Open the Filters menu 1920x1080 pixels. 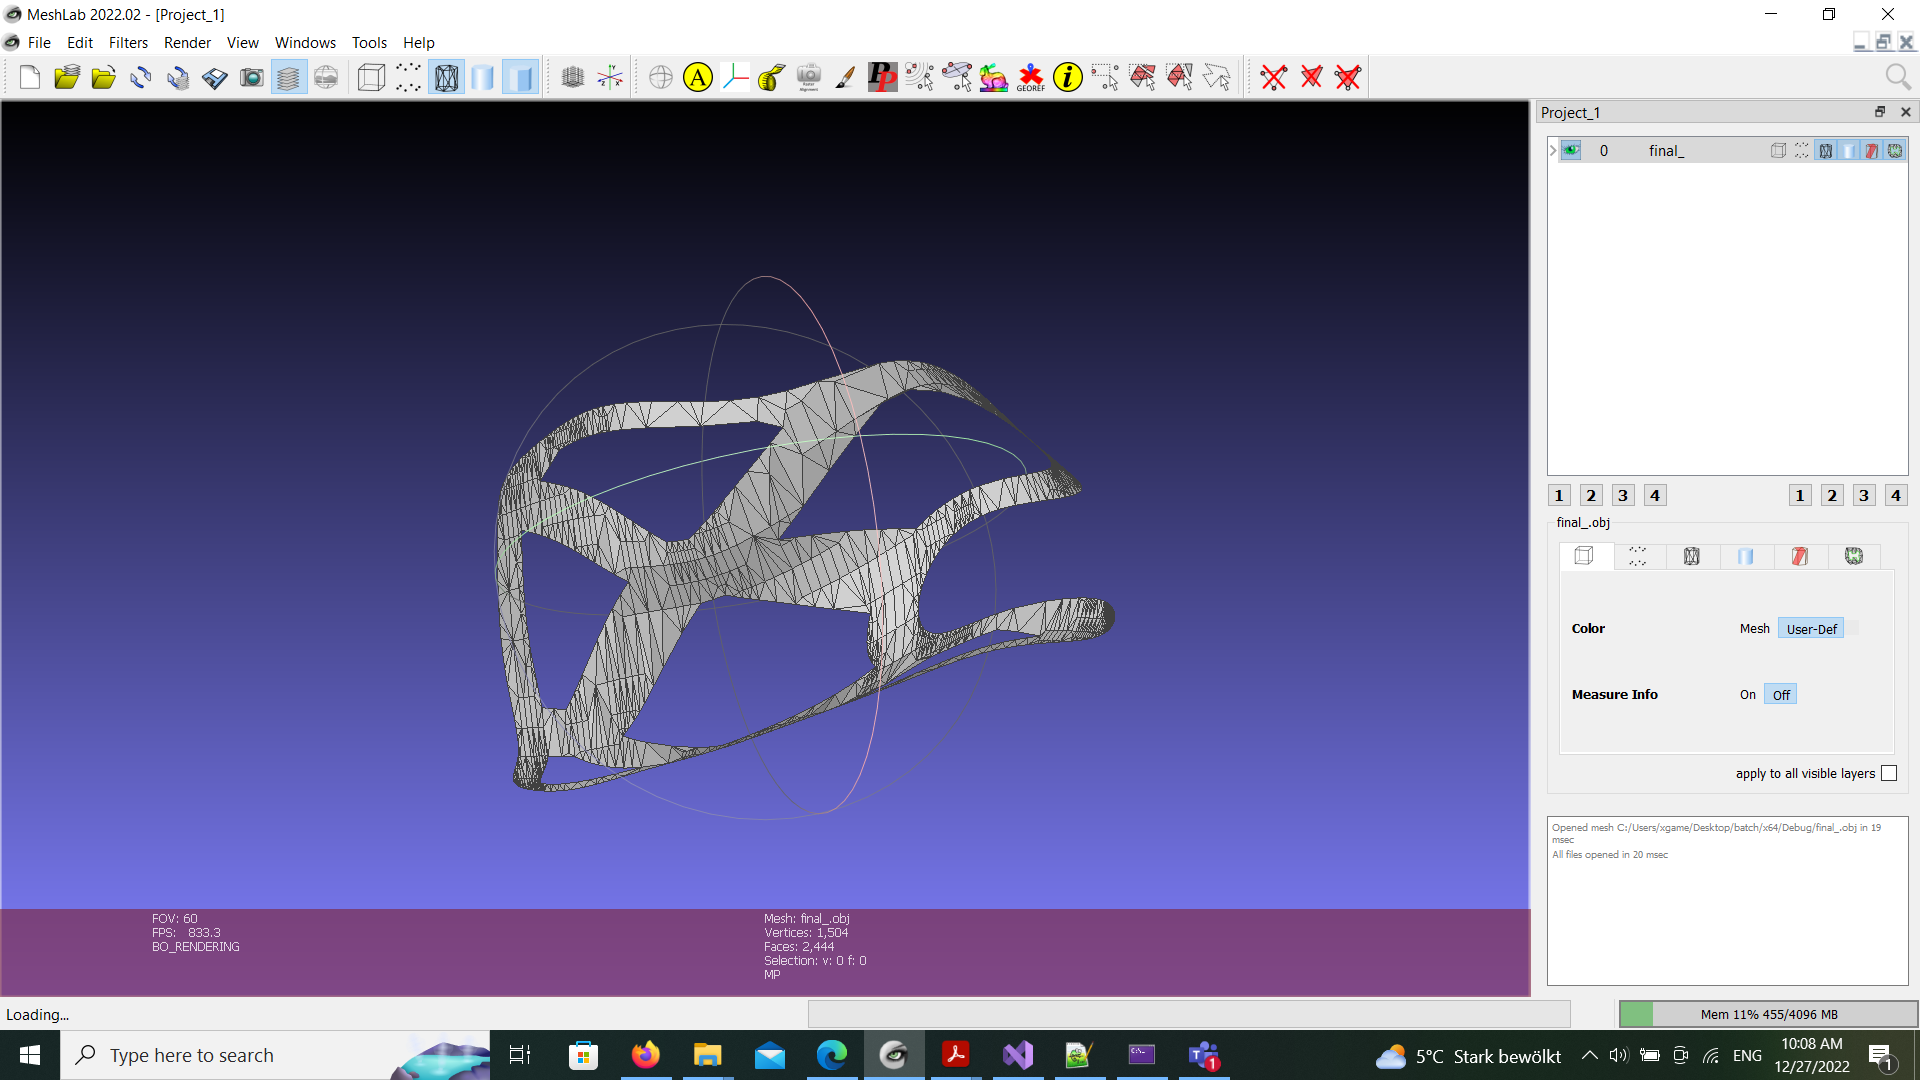click(x=128, y=42)
